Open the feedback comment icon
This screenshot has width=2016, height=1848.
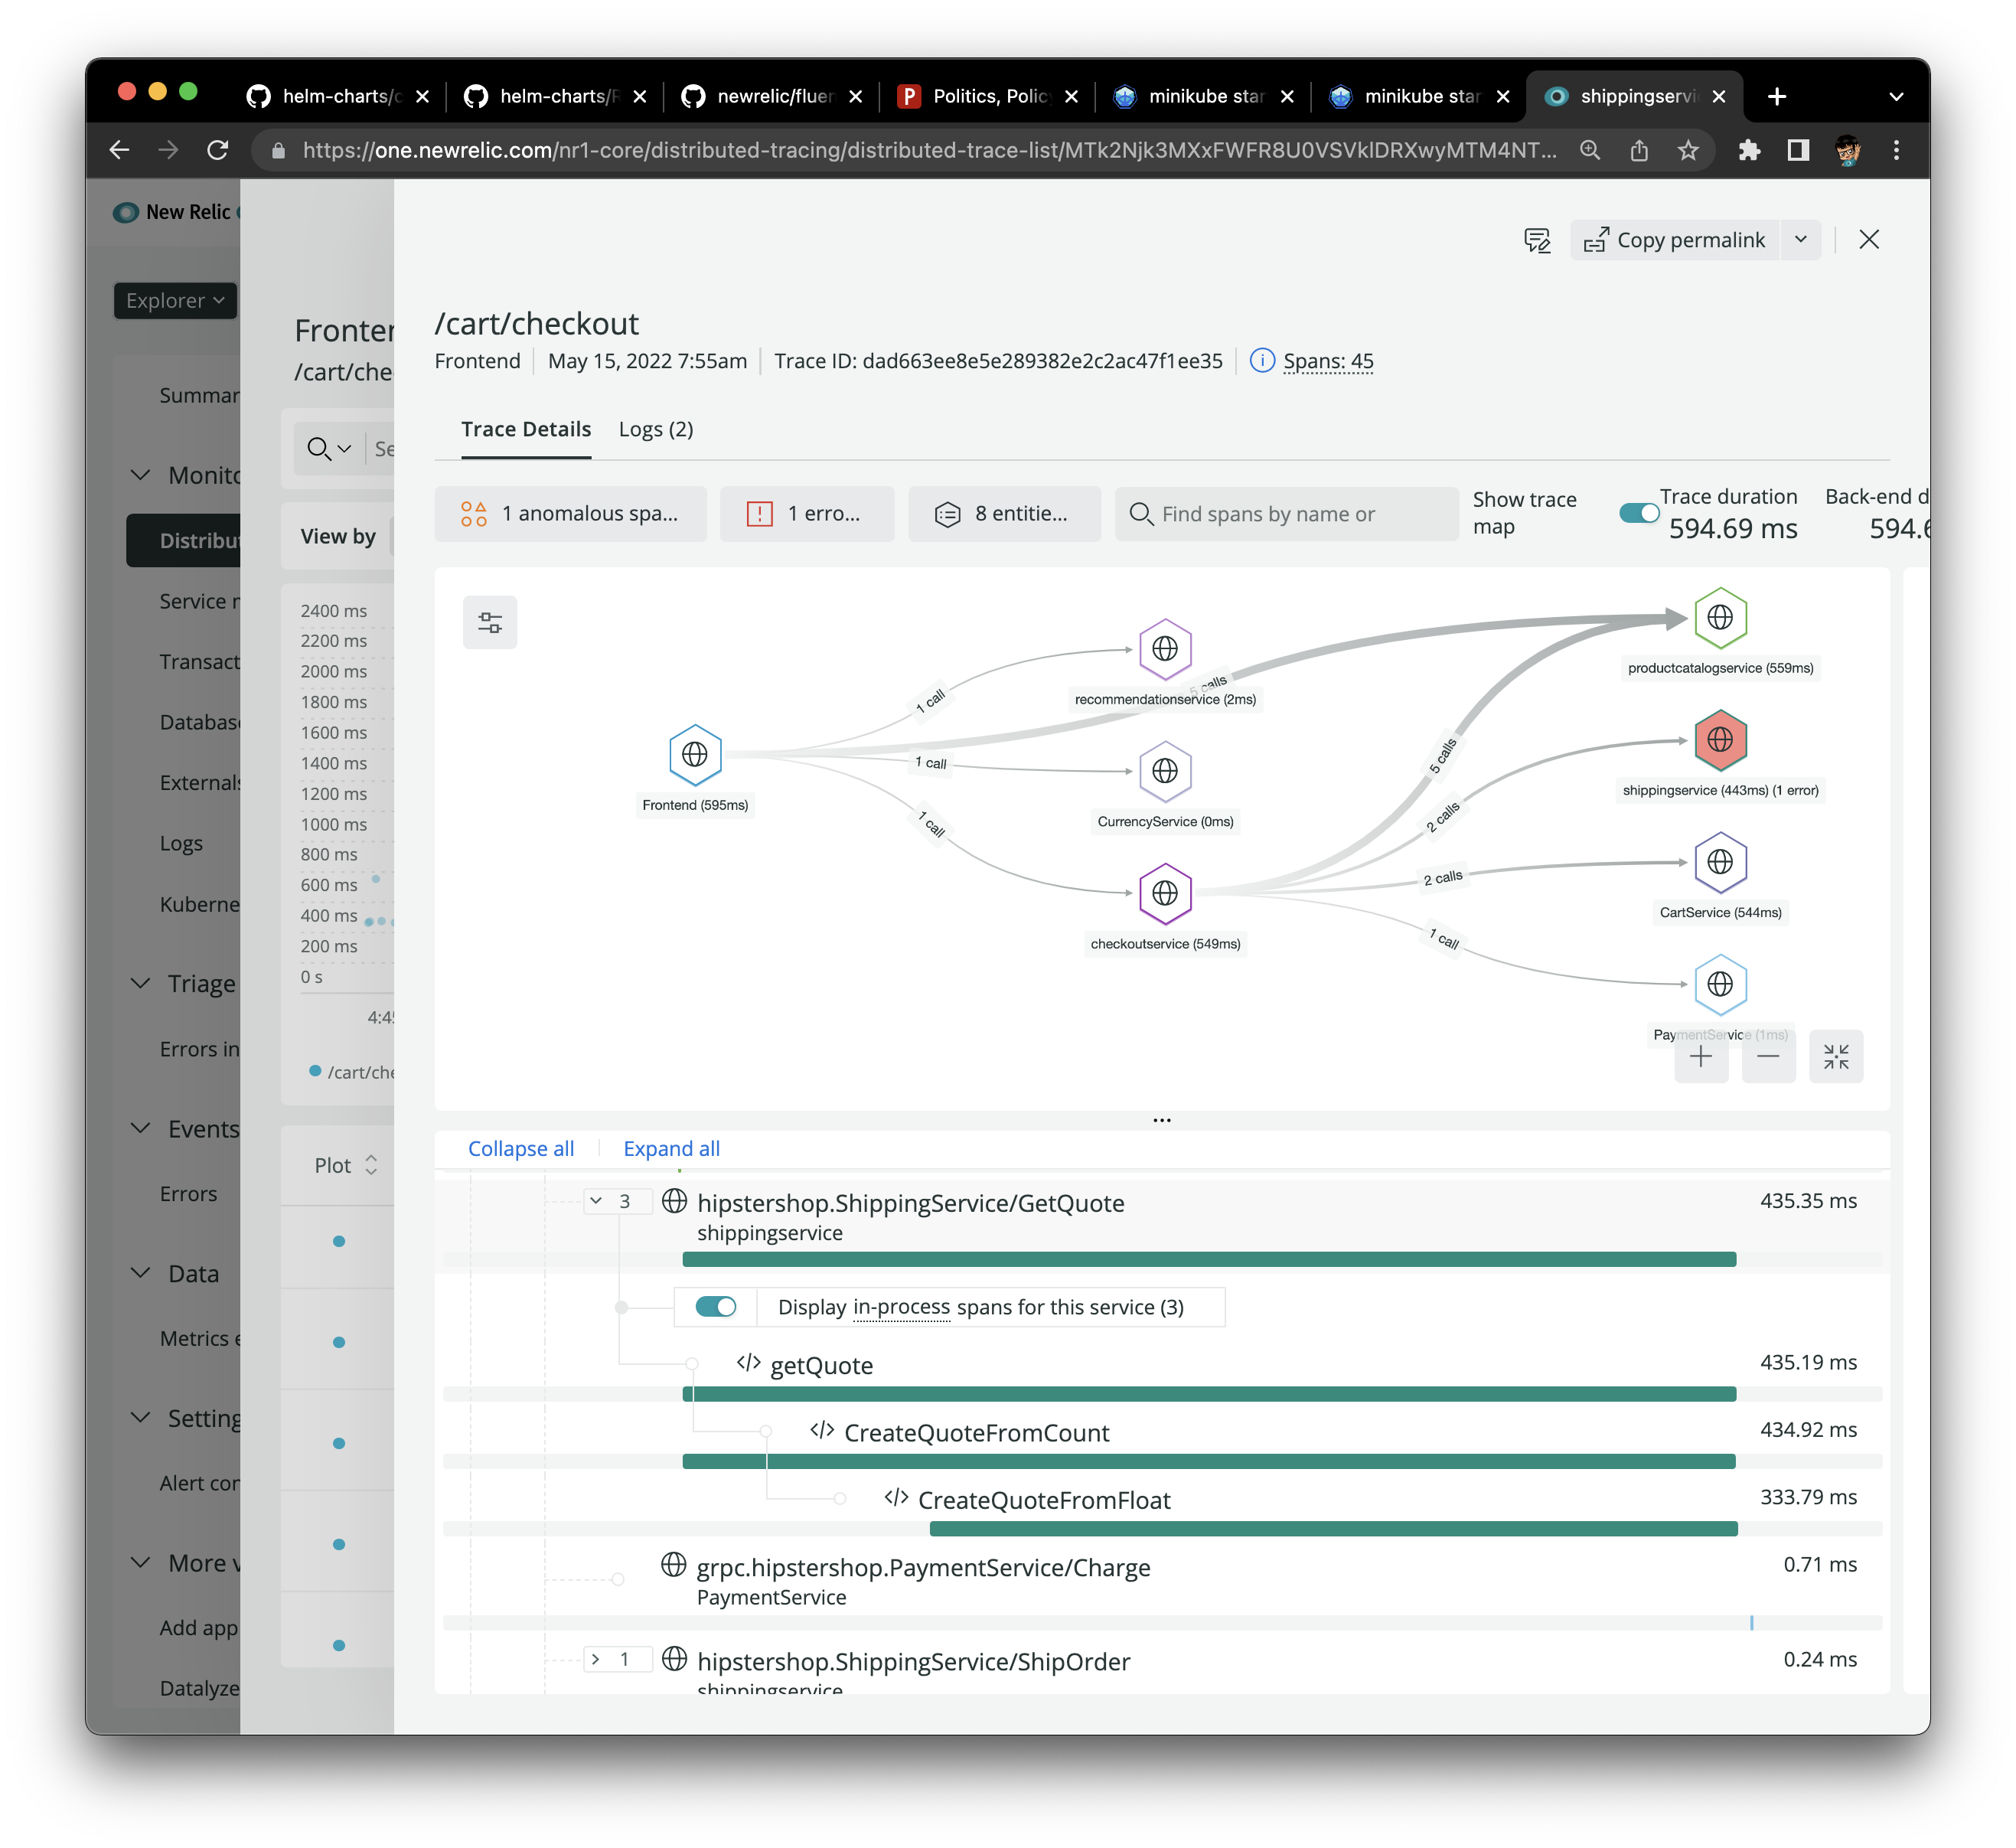[x=1537, y=240]
